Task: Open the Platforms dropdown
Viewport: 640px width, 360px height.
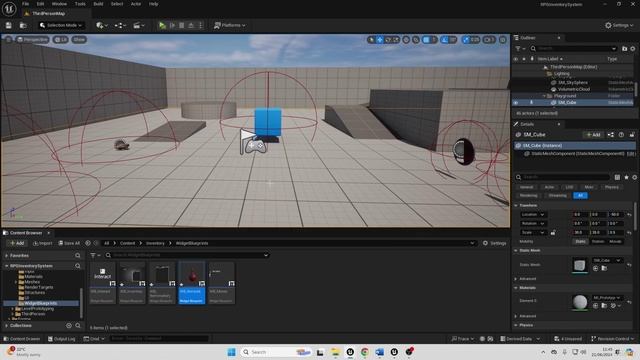Action: 230,25
